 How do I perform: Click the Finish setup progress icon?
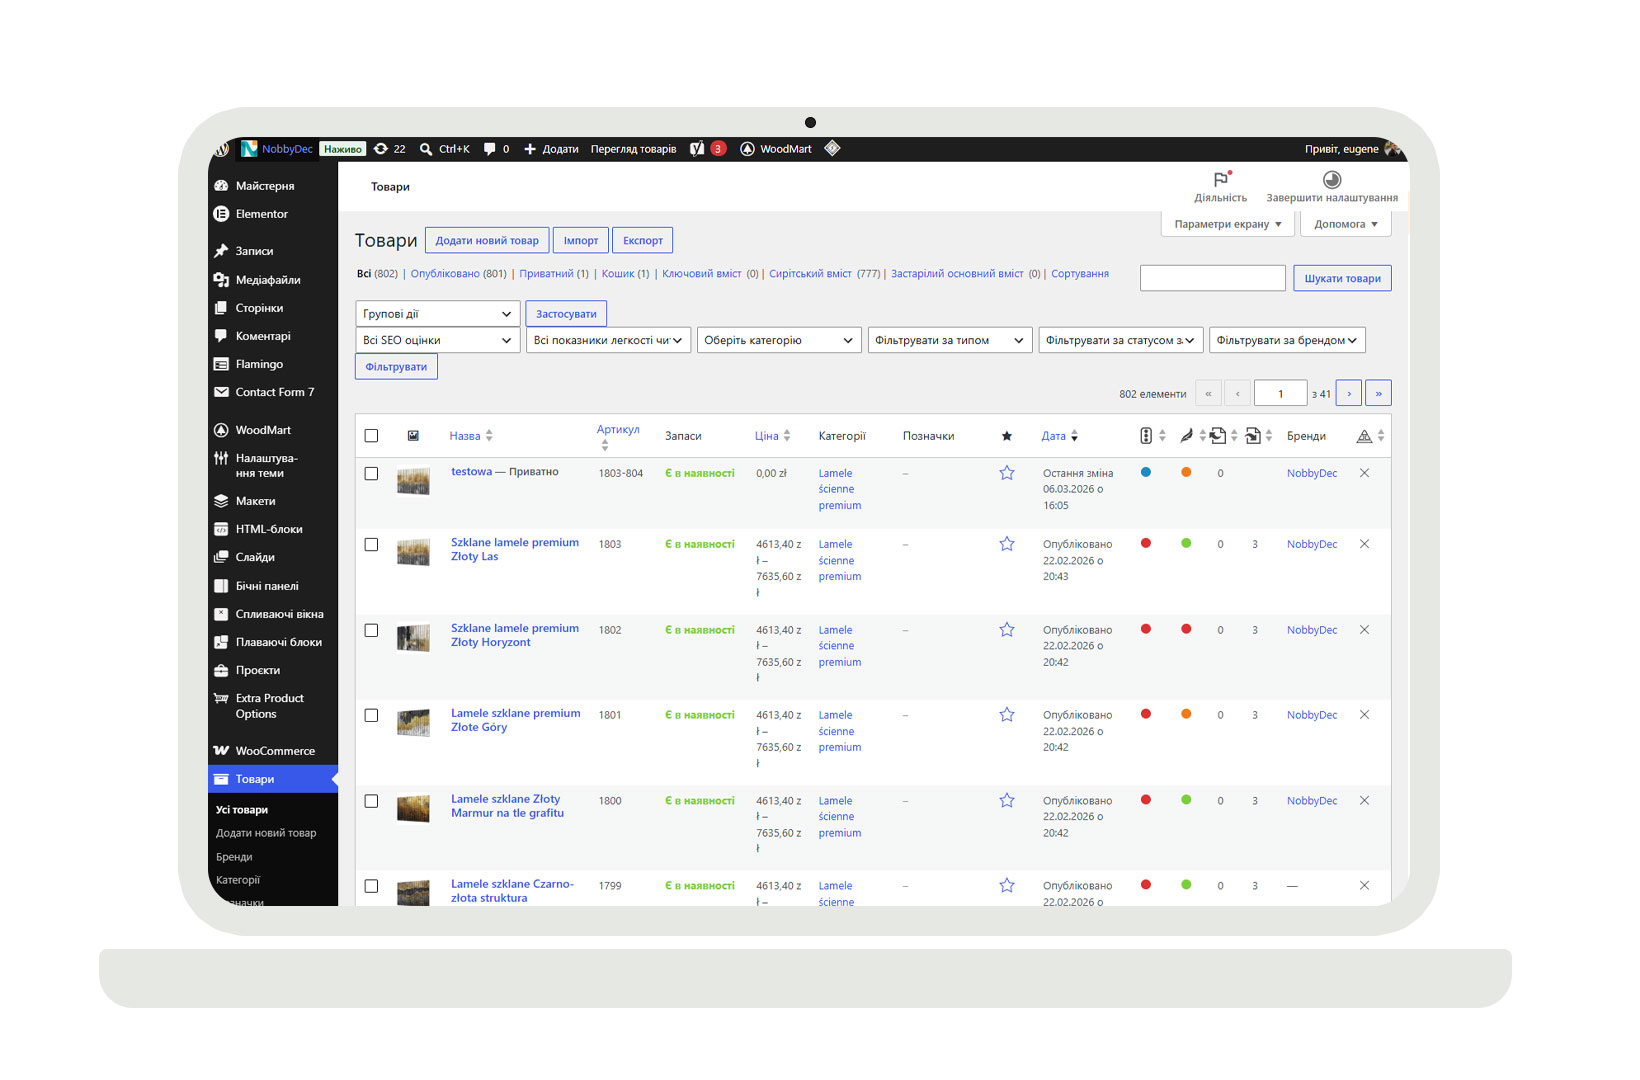coord(1332,179)
